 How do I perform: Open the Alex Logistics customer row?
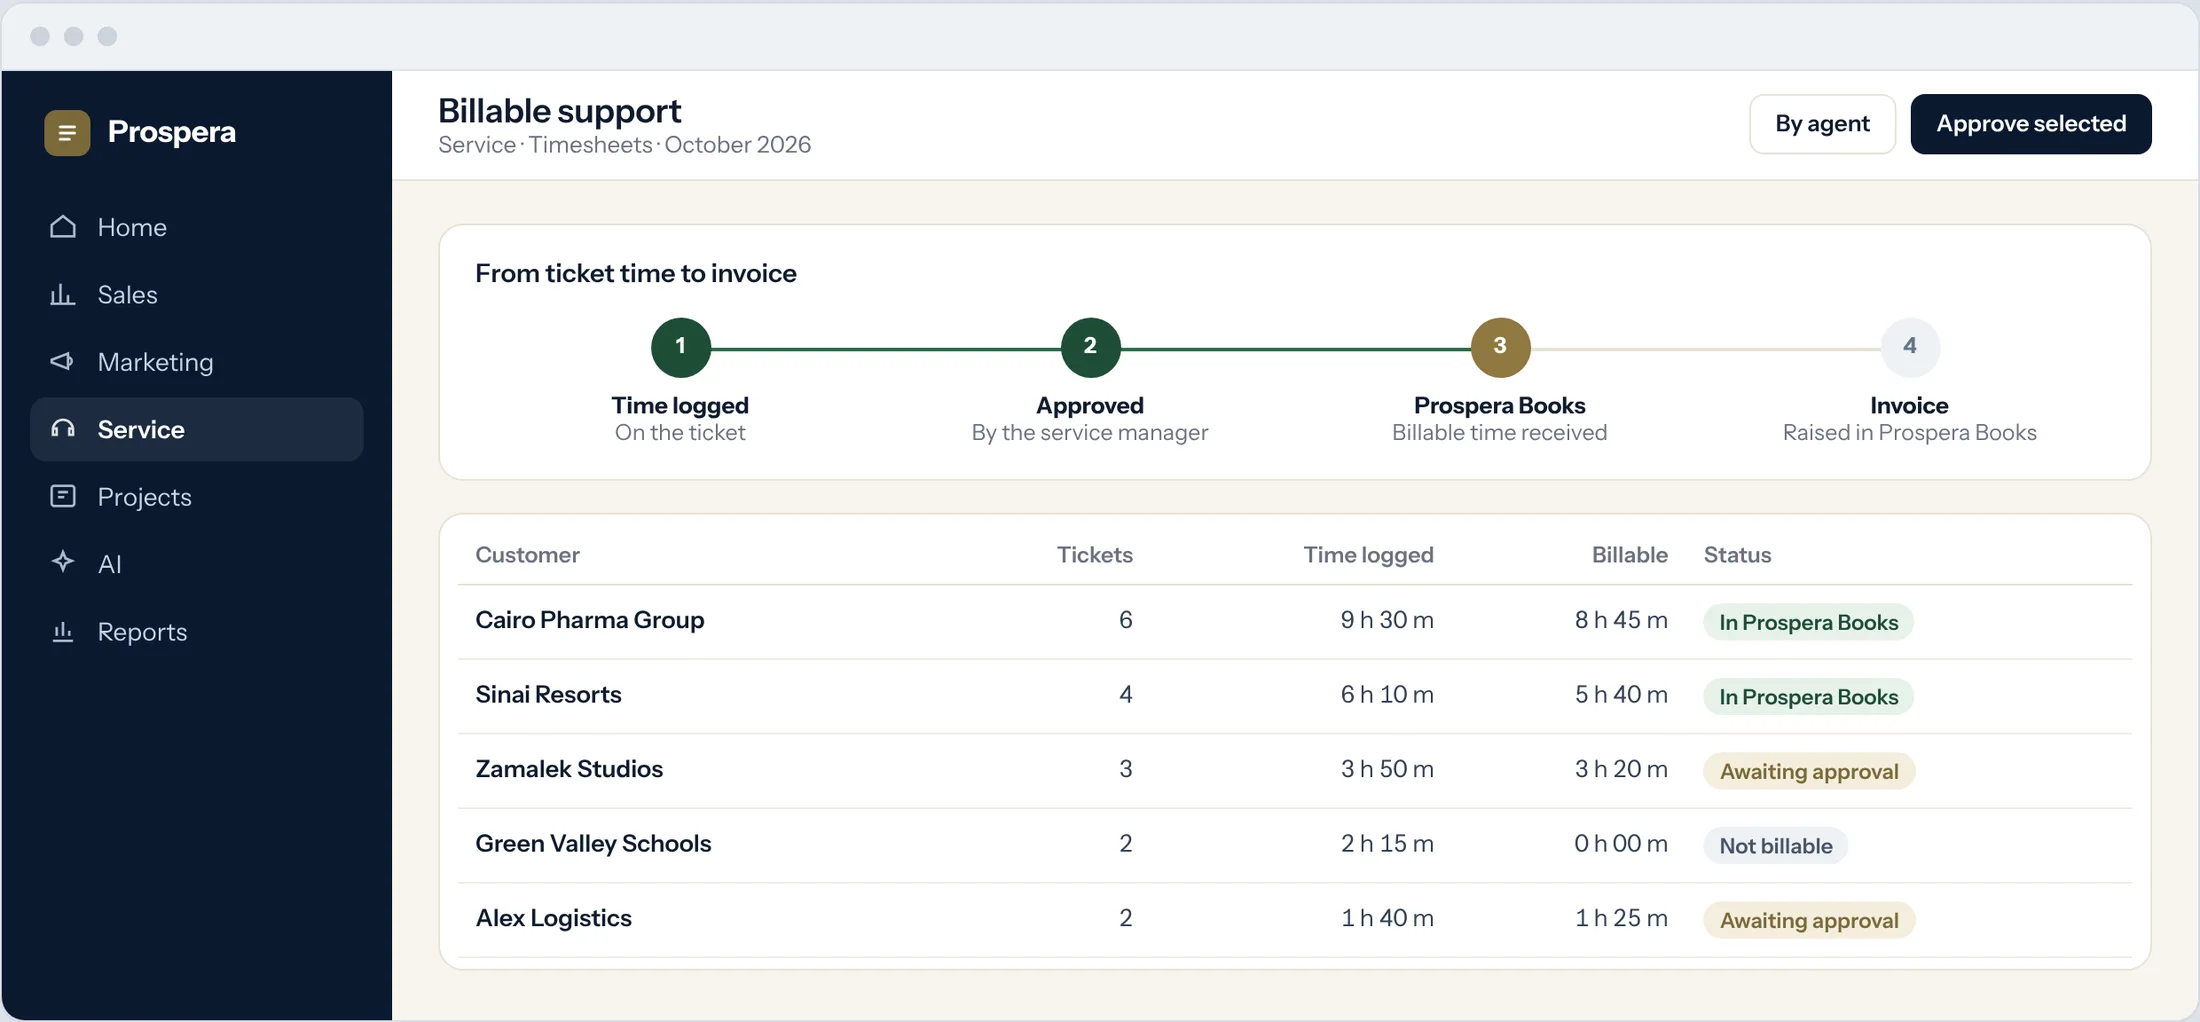[x=1295, y=919]
